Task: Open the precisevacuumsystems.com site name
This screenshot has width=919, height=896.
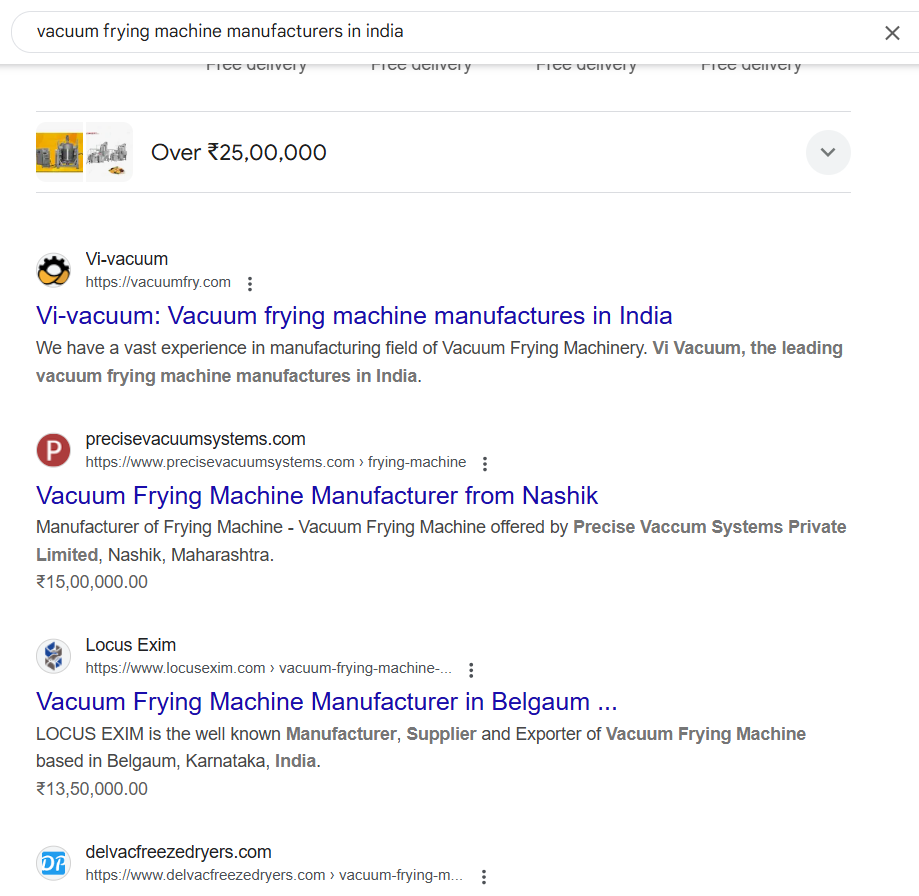Action: pos(195,439)
